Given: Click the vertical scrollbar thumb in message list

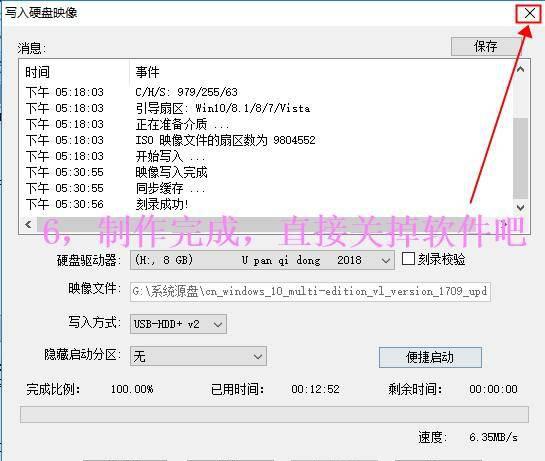Looking at the screenshot, I should point(520,158).
